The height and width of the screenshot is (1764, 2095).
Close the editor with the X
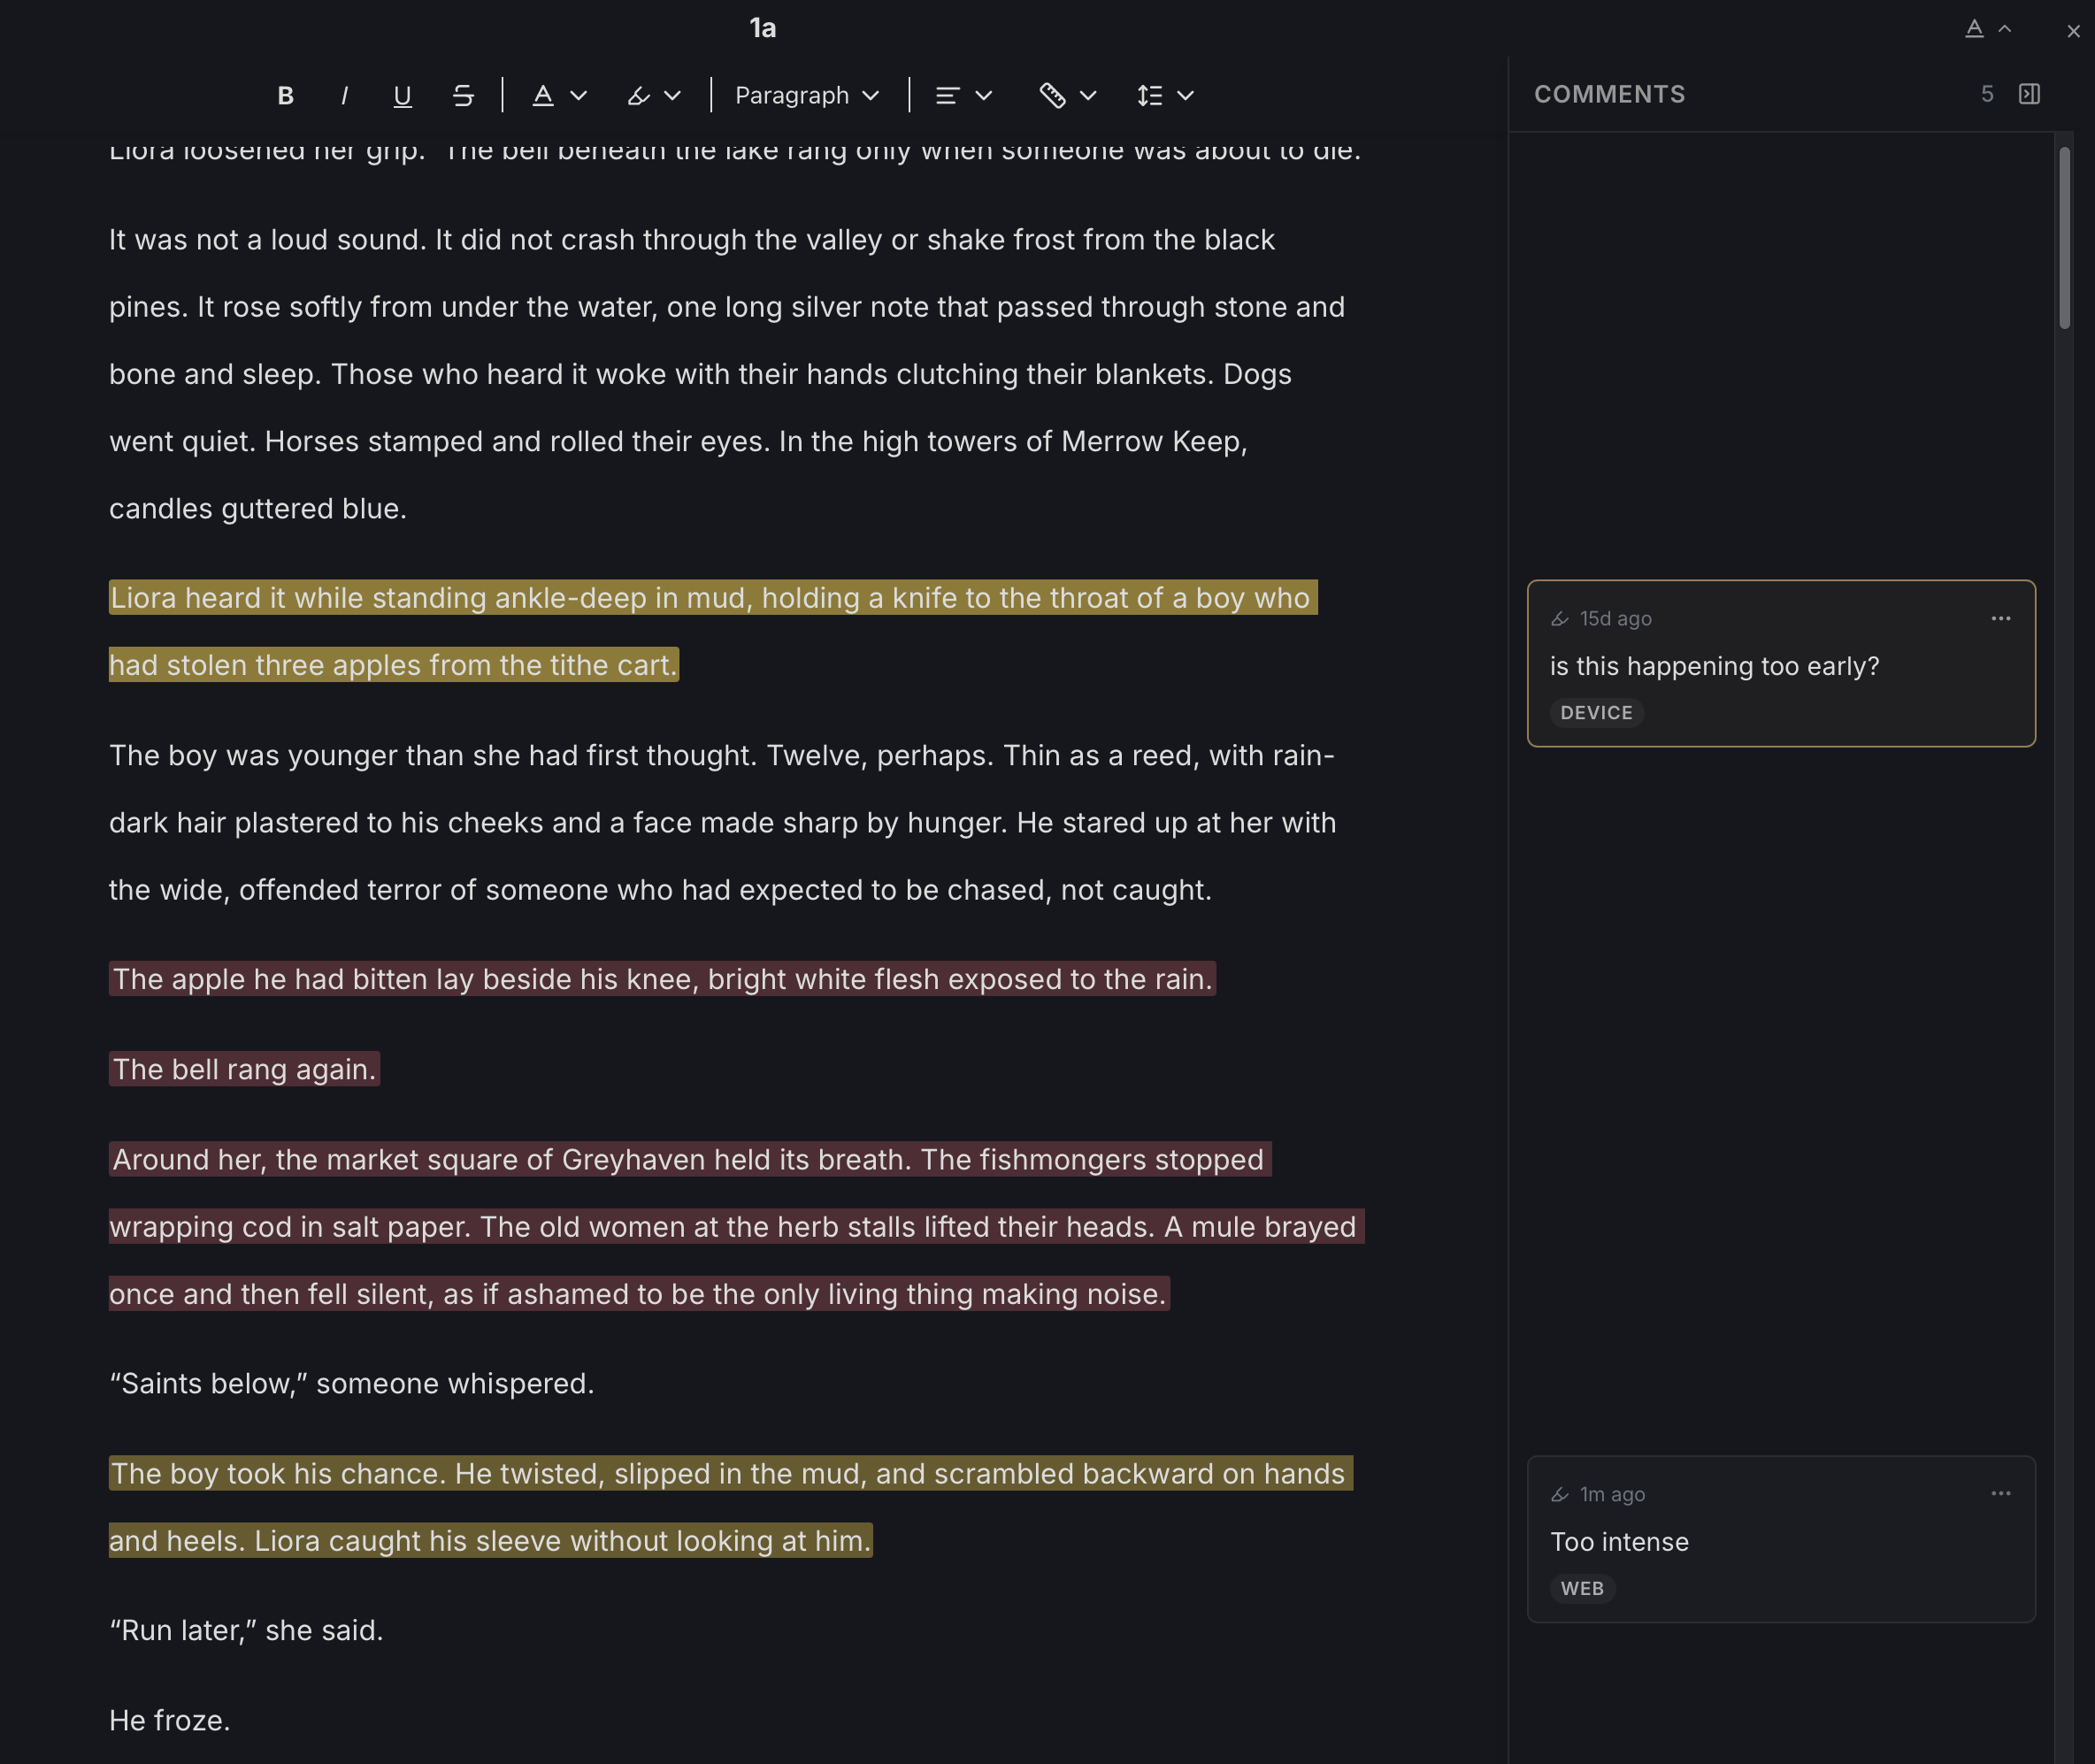2073,32
